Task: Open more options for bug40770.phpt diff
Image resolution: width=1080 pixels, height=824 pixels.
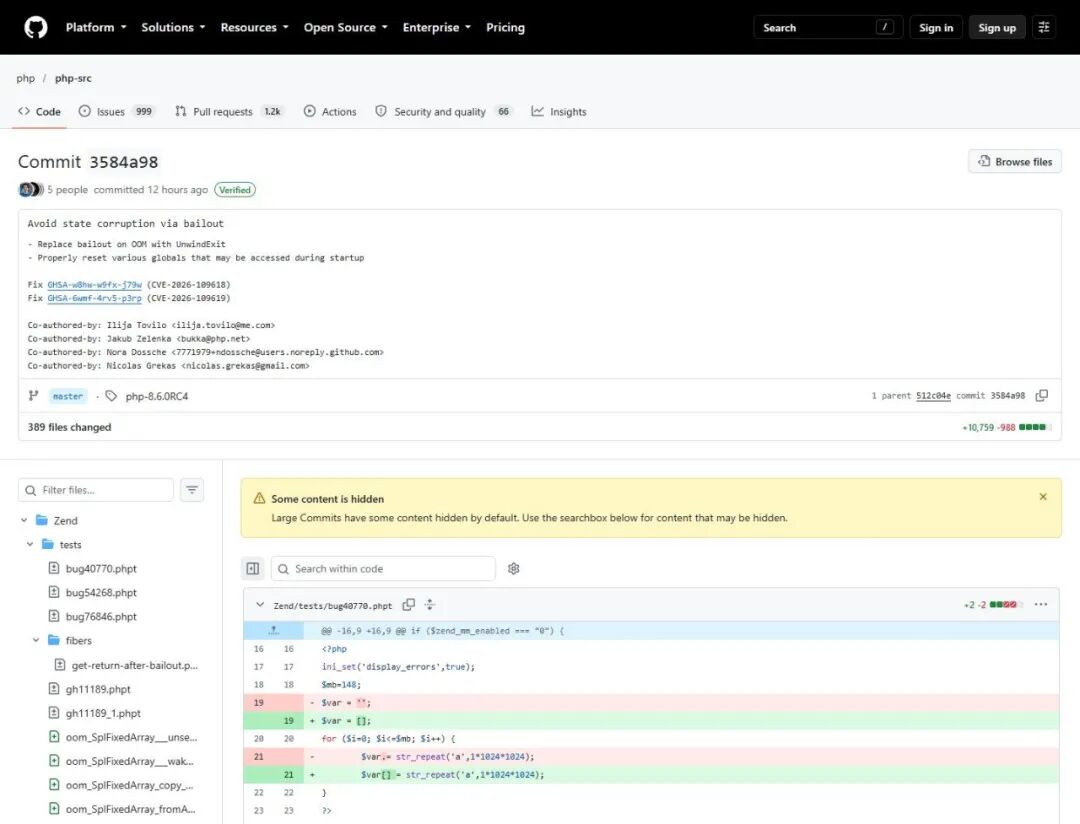Action: (1041, 604)
